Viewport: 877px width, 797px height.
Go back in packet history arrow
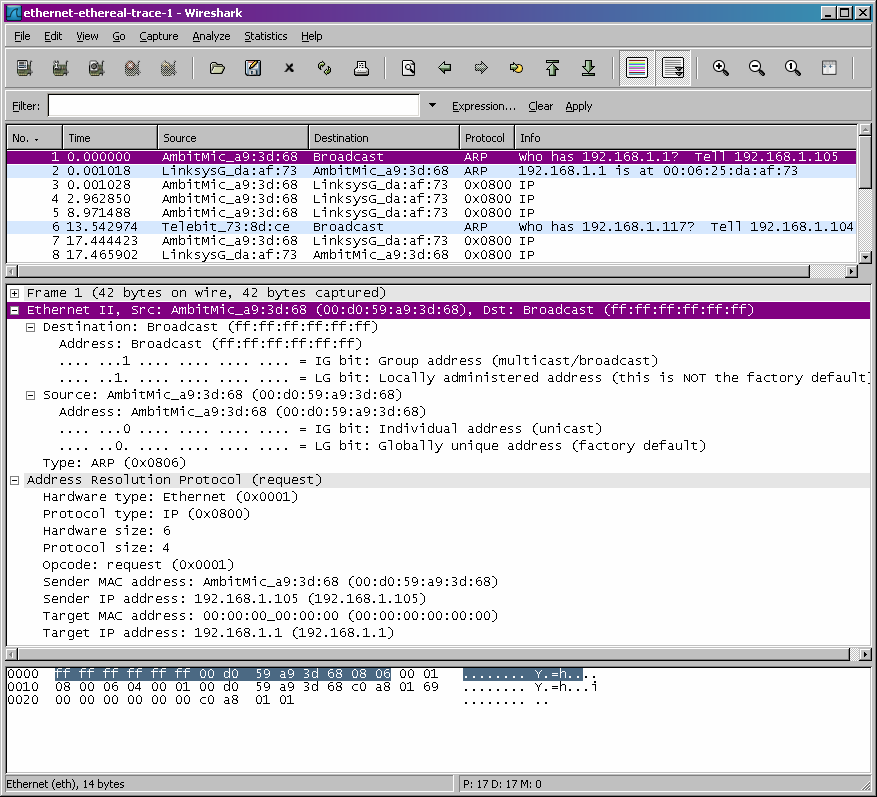[x=445, y=68]
